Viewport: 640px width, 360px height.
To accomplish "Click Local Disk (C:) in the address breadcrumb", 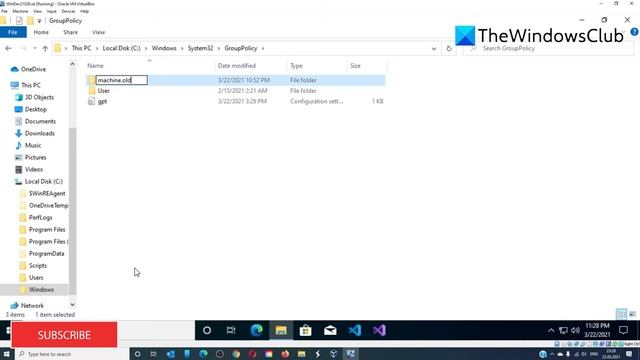I will (121, 48).
